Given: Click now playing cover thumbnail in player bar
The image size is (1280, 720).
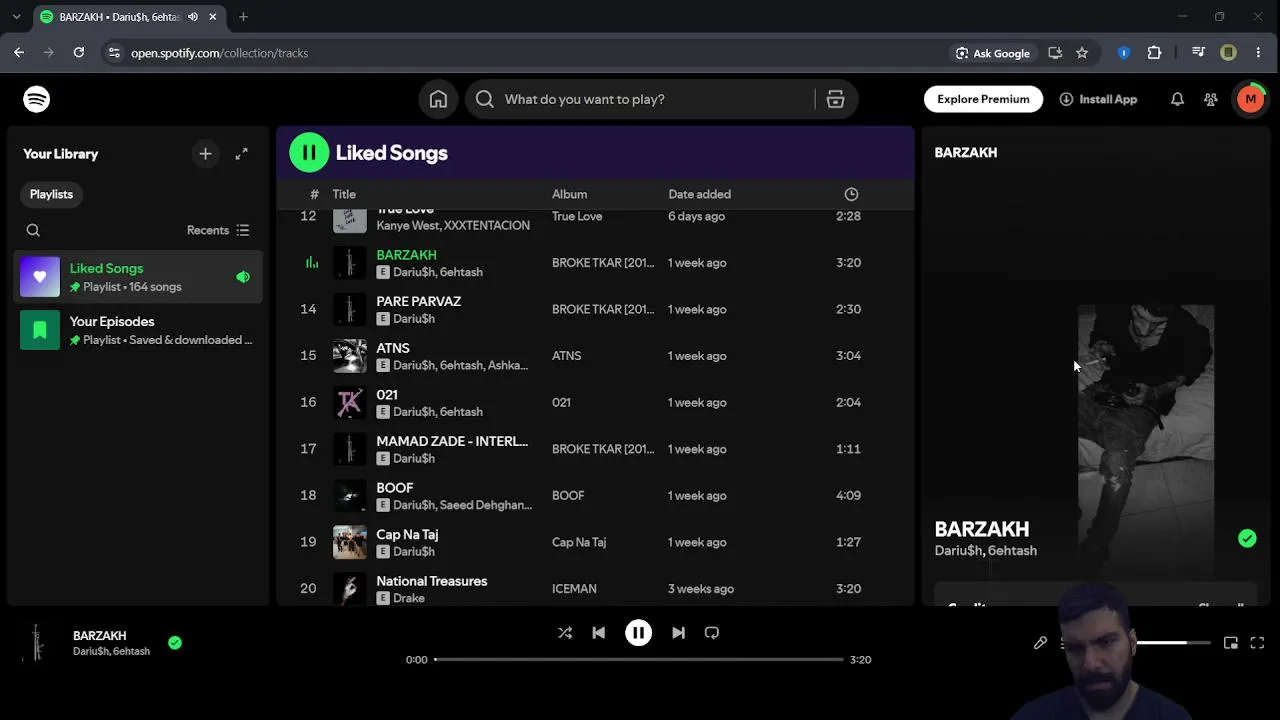Looking at the screenshot, I should (37, 643).
